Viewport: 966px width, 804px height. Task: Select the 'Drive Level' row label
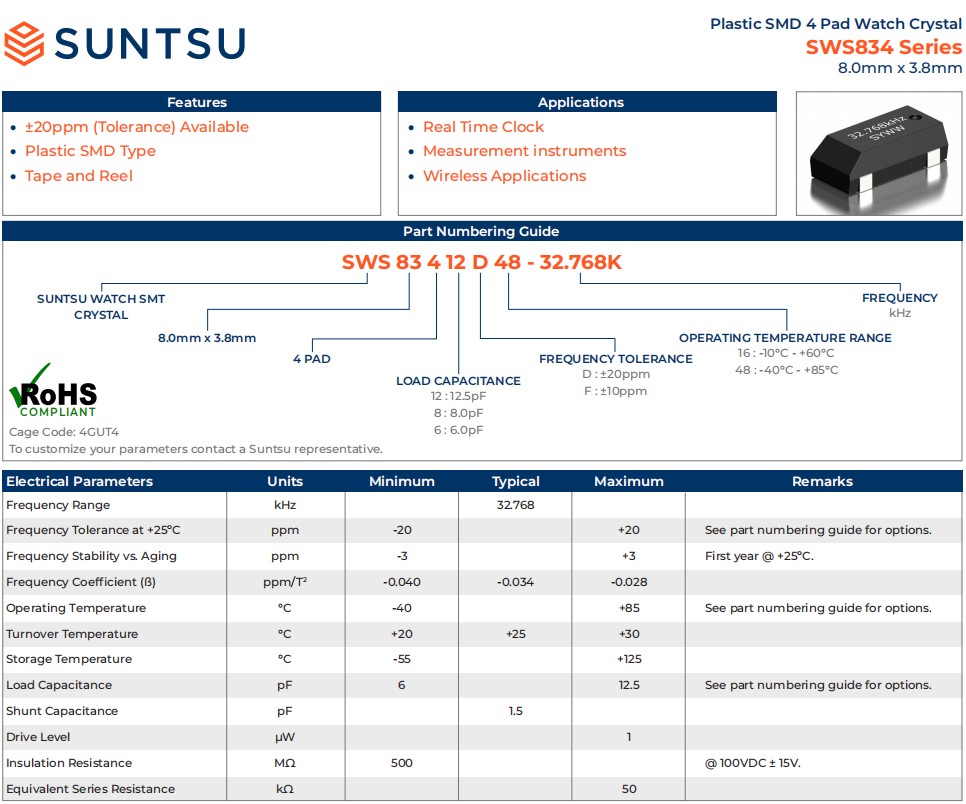(38, 737)
